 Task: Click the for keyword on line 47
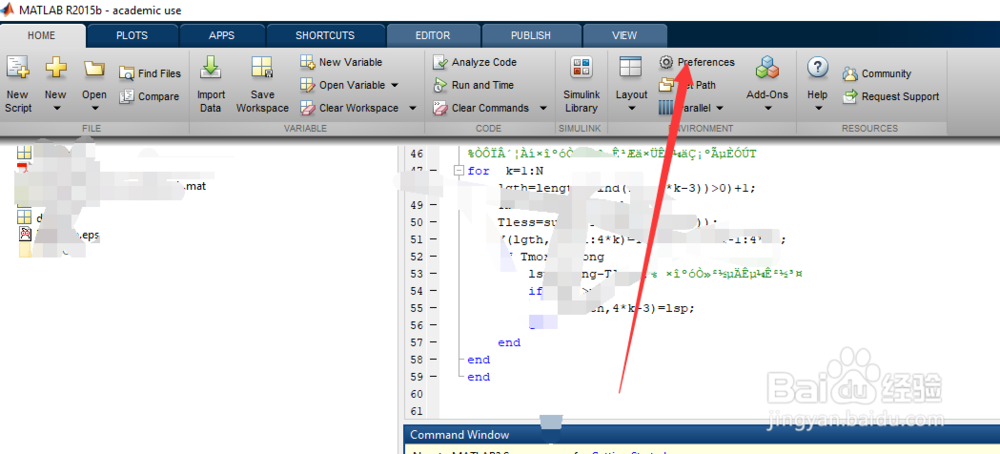click(x=478, y=171)
